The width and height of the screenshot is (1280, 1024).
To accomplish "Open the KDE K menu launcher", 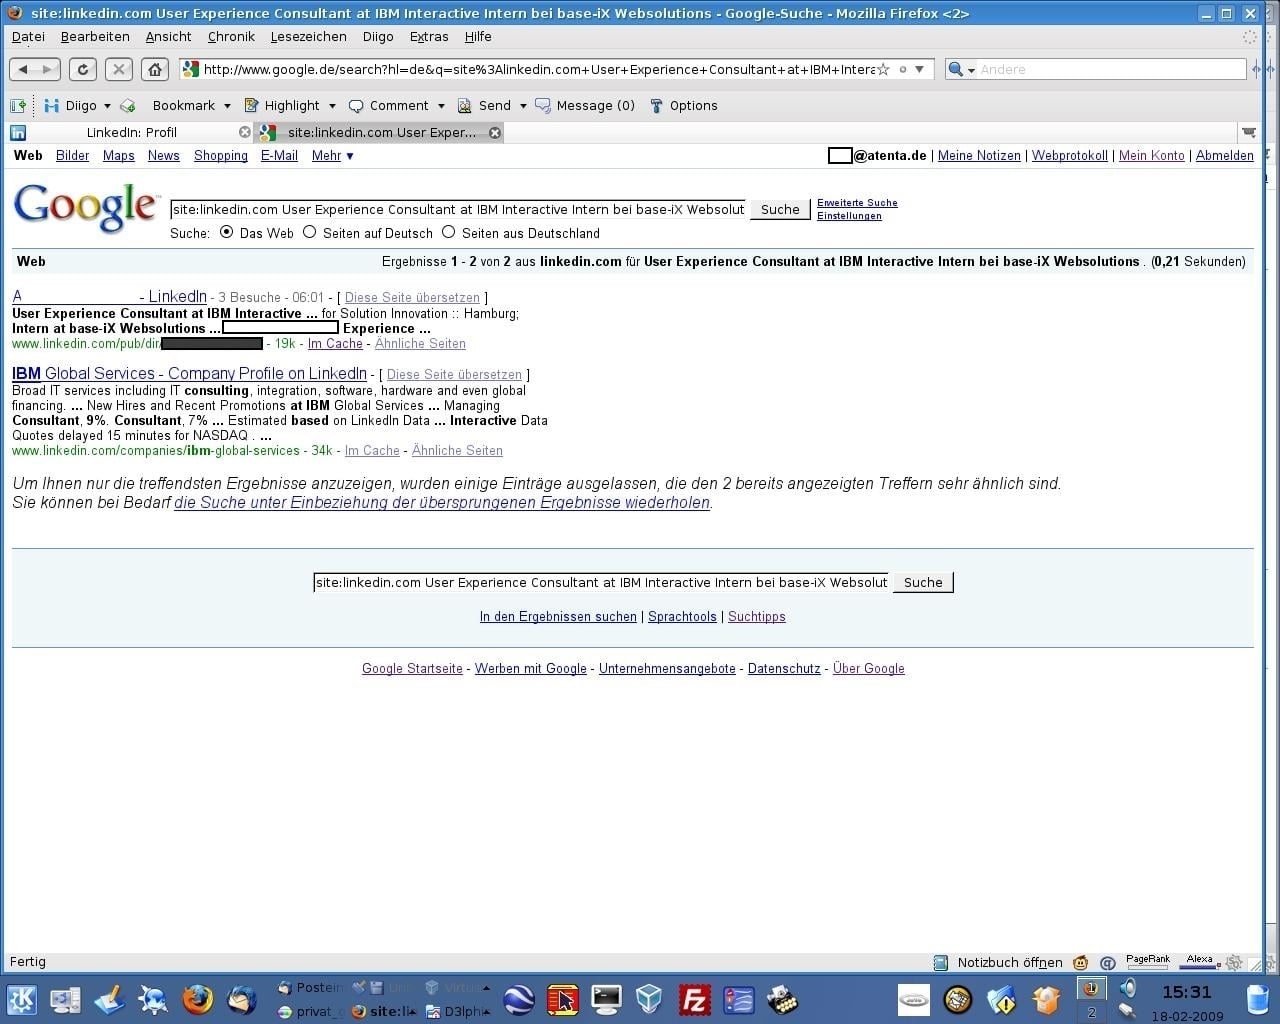I will [22, 999].
